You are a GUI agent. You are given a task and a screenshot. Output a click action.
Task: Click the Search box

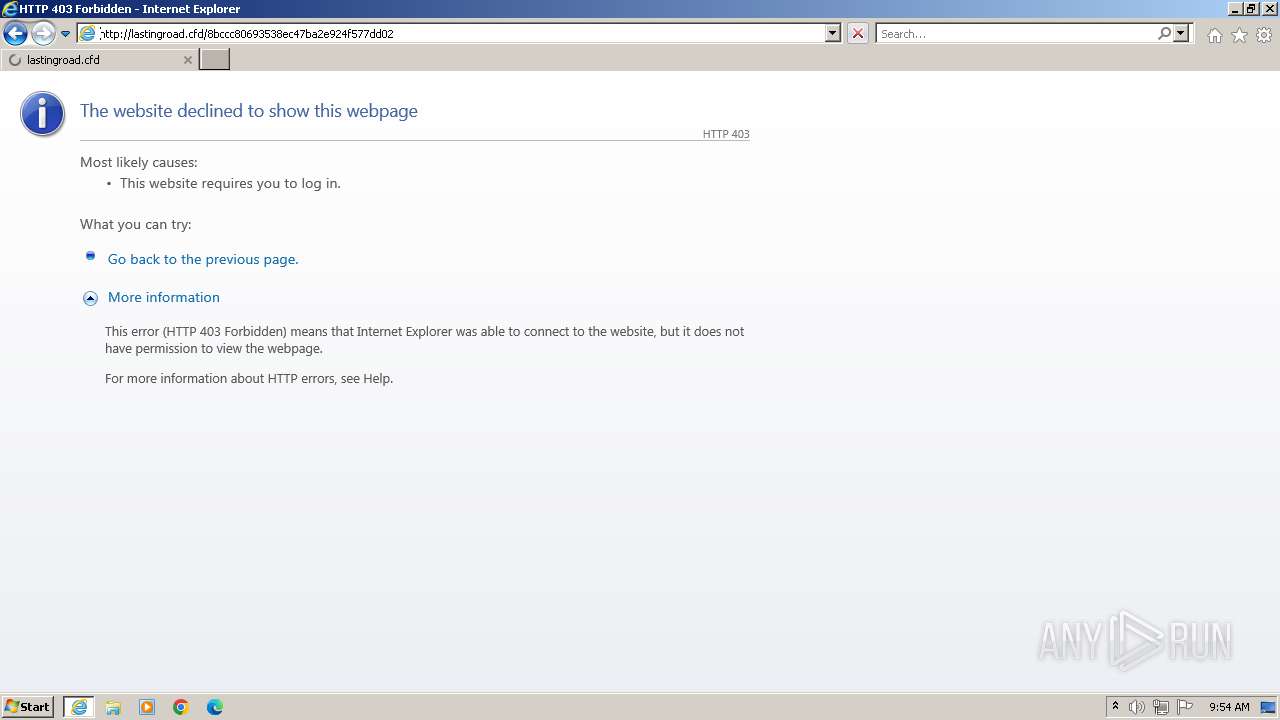coord(1016,33)
